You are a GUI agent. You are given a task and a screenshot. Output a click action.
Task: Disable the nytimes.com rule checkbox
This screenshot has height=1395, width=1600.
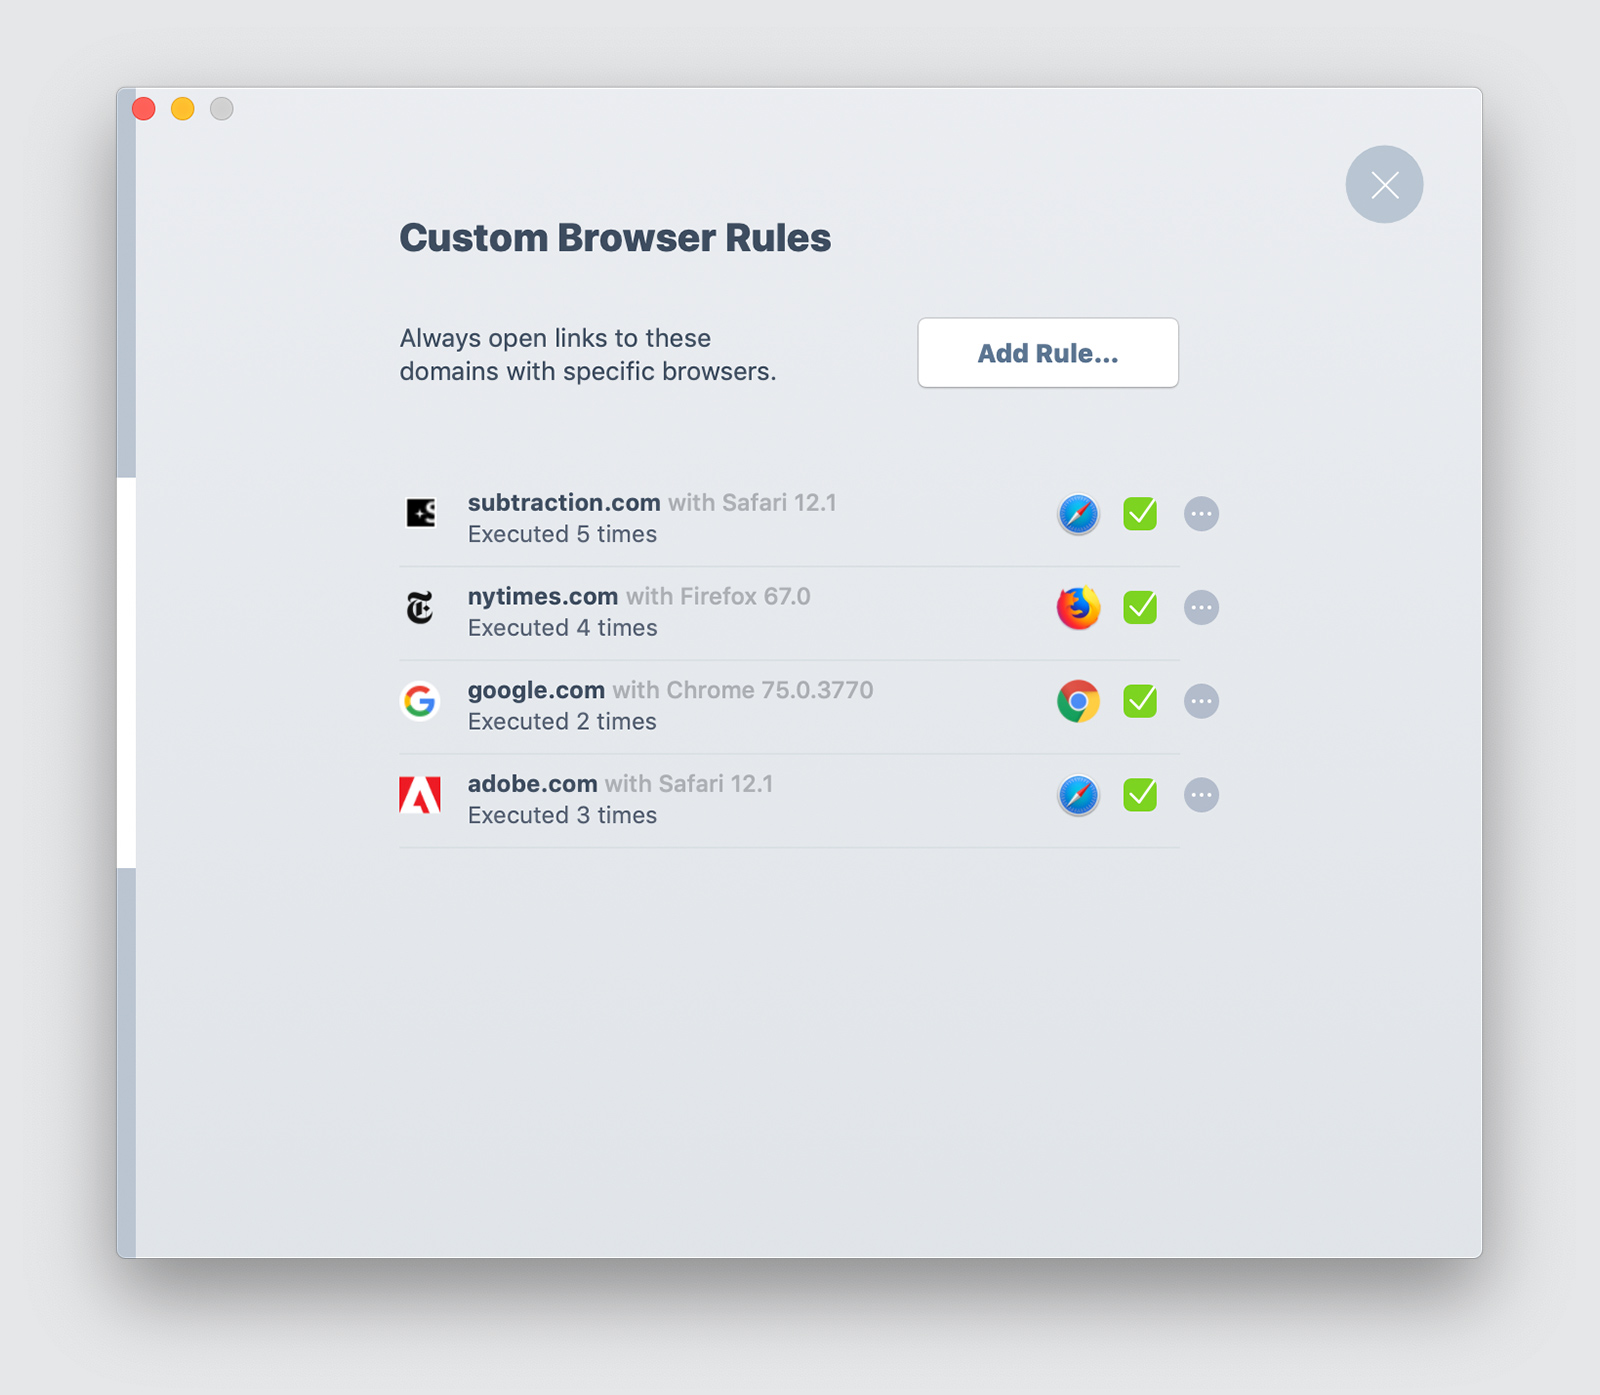pos(1139,608)
